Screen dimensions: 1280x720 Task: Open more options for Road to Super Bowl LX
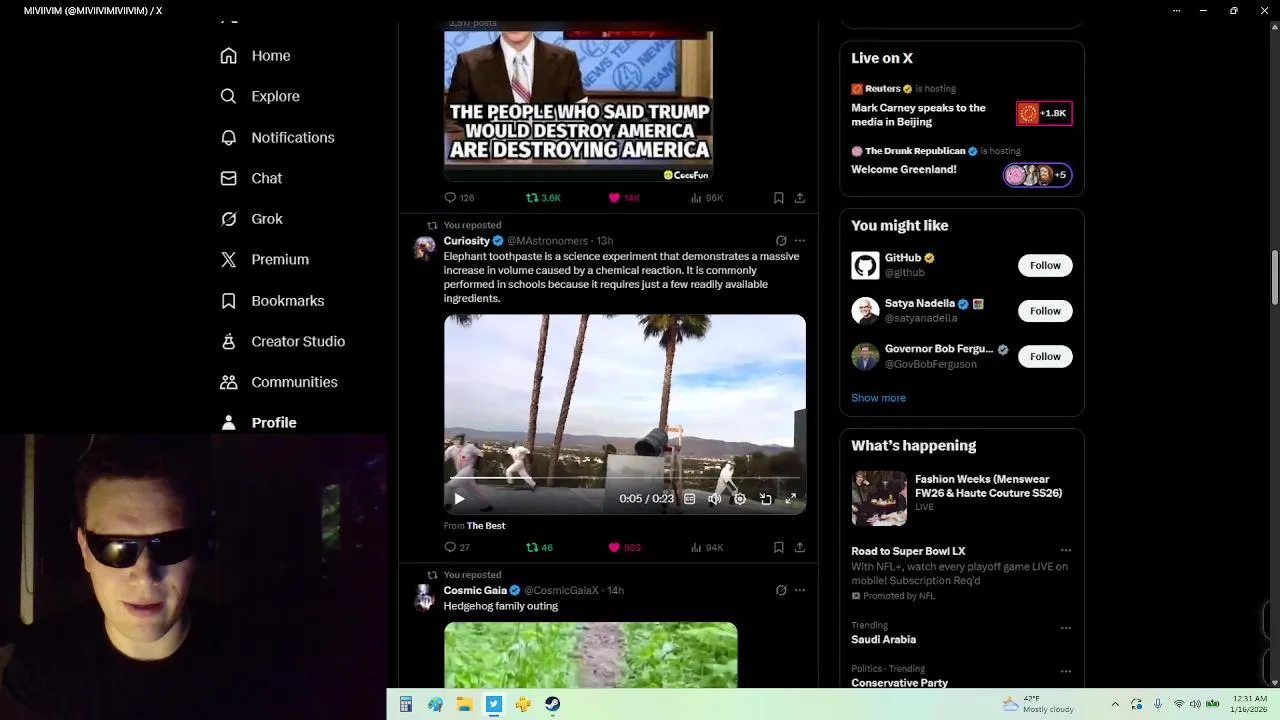[x=1066, y=551]
